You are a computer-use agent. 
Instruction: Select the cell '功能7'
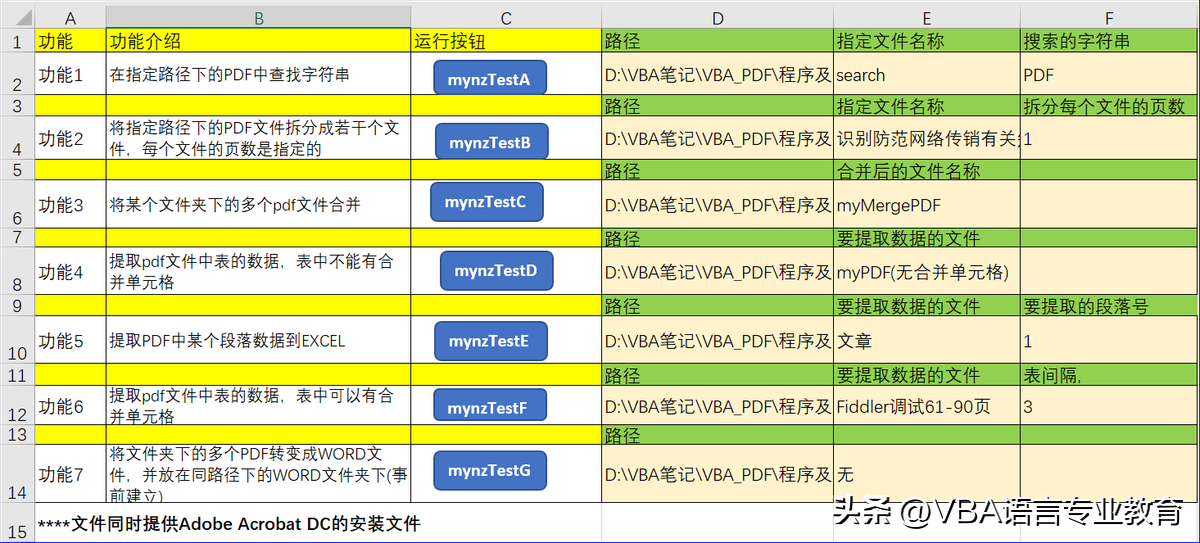click(70, 474)
